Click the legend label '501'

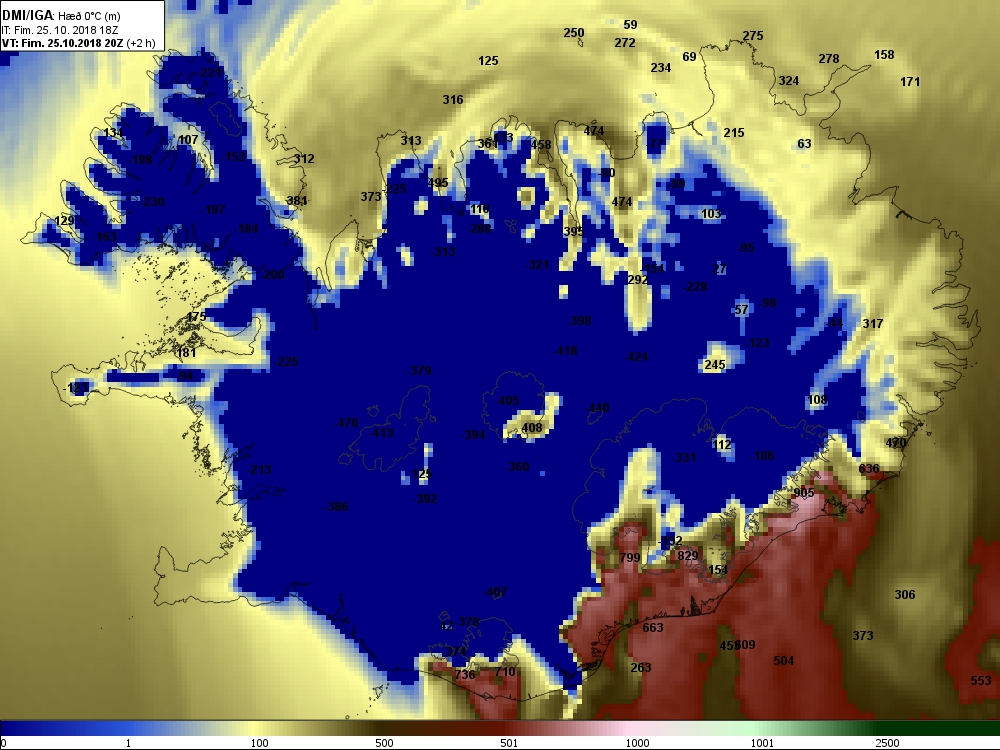(509, 743)
